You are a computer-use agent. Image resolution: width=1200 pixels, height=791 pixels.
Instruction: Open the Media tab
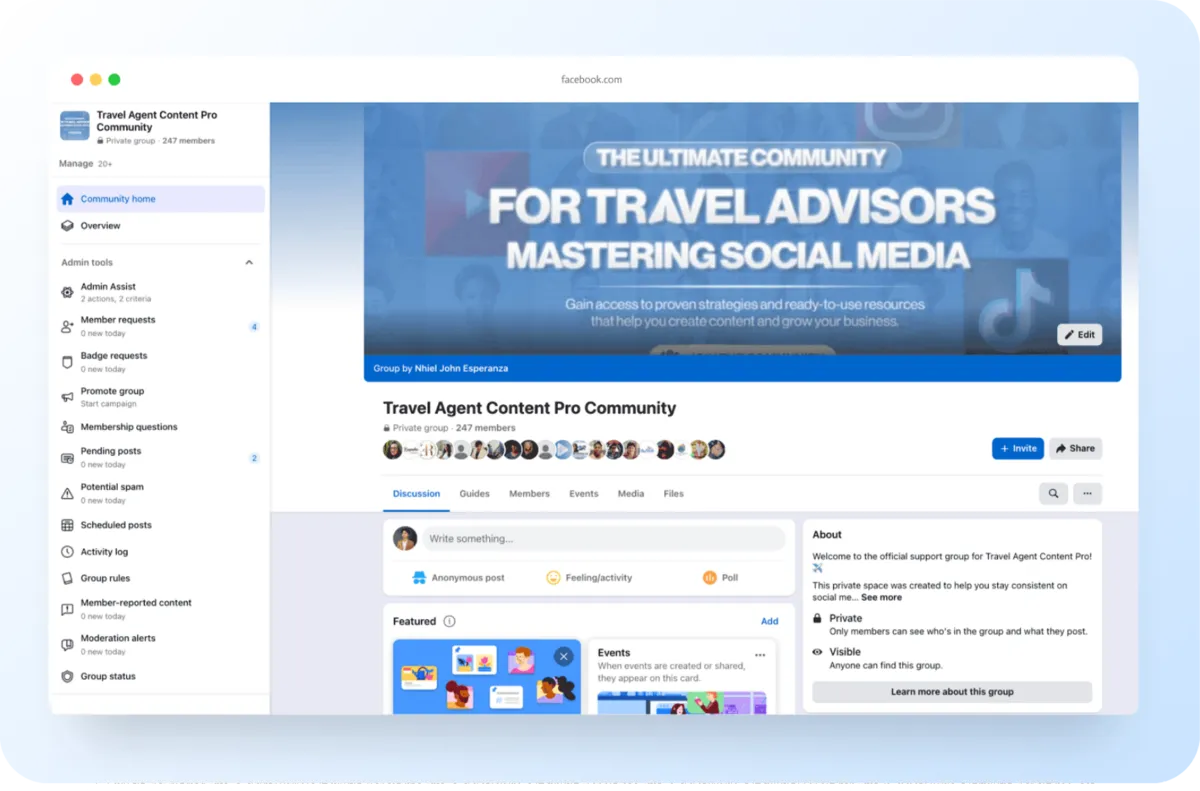(x=631, y=494)
